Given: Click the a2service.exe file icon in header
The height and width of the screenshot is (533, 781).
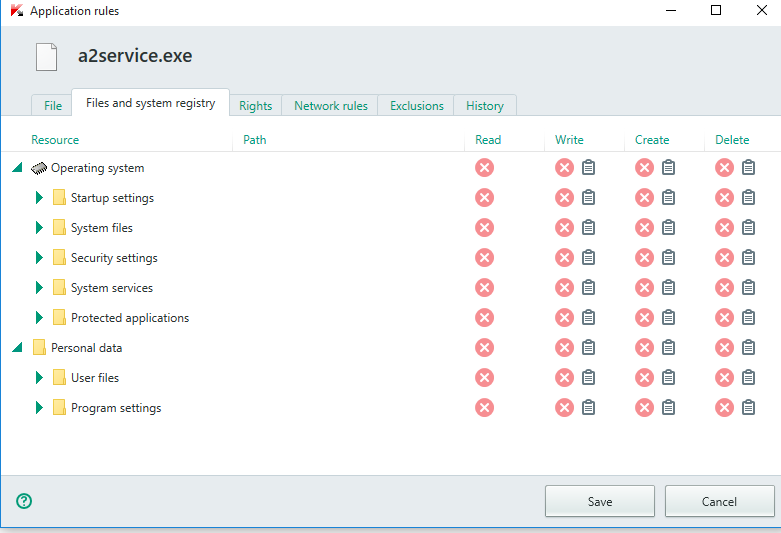Looking at the screenshot, I should [47, 57].
